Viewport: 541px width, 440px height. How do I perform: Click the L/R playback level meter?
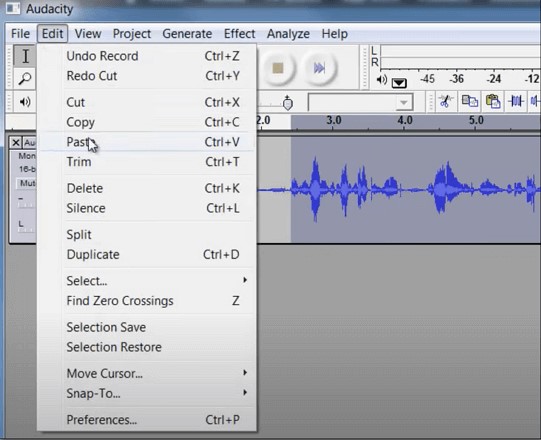461,57
